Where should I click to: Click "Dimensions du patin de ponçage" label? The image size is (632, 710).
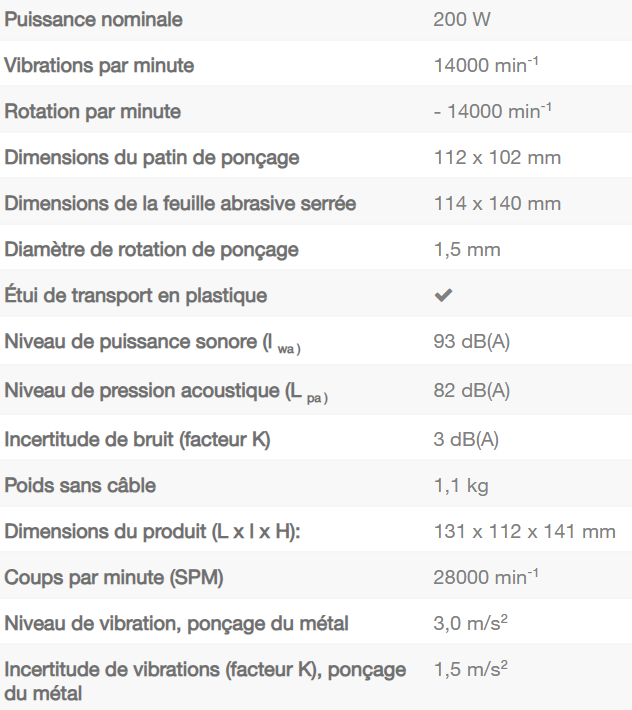coord(152,158)
